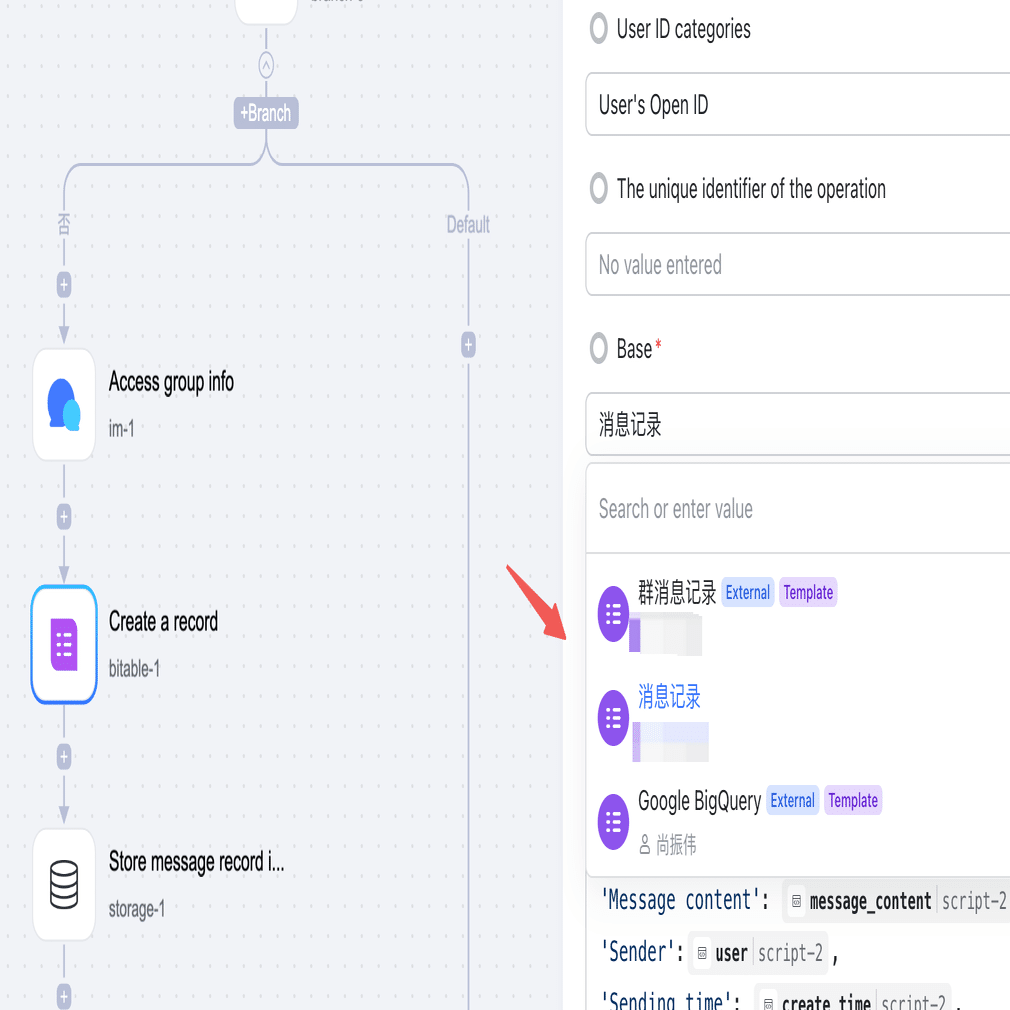Add a step under the 否 branch label
Viewport: 1010px width, 1010px height.
(64, 285)
